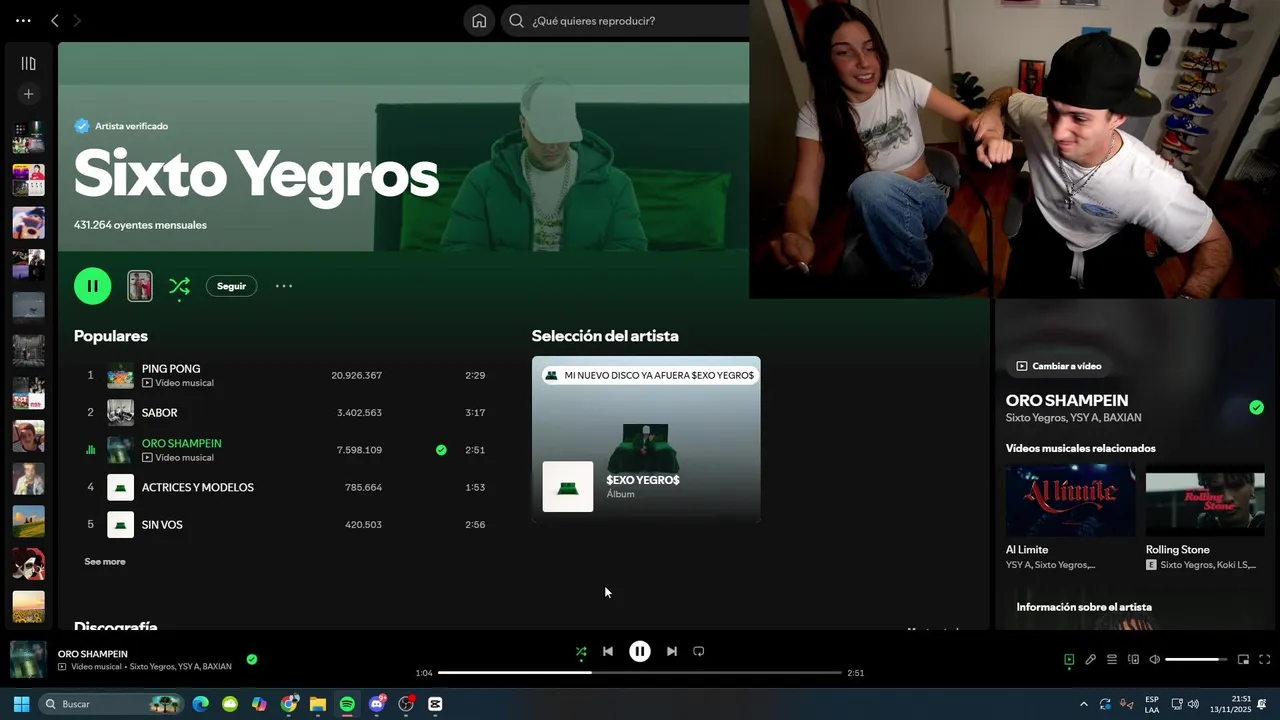The width and height of the screenshot is (1280, 720).
Task: Open Spotify from the taskbar
Action: (347, 704)
